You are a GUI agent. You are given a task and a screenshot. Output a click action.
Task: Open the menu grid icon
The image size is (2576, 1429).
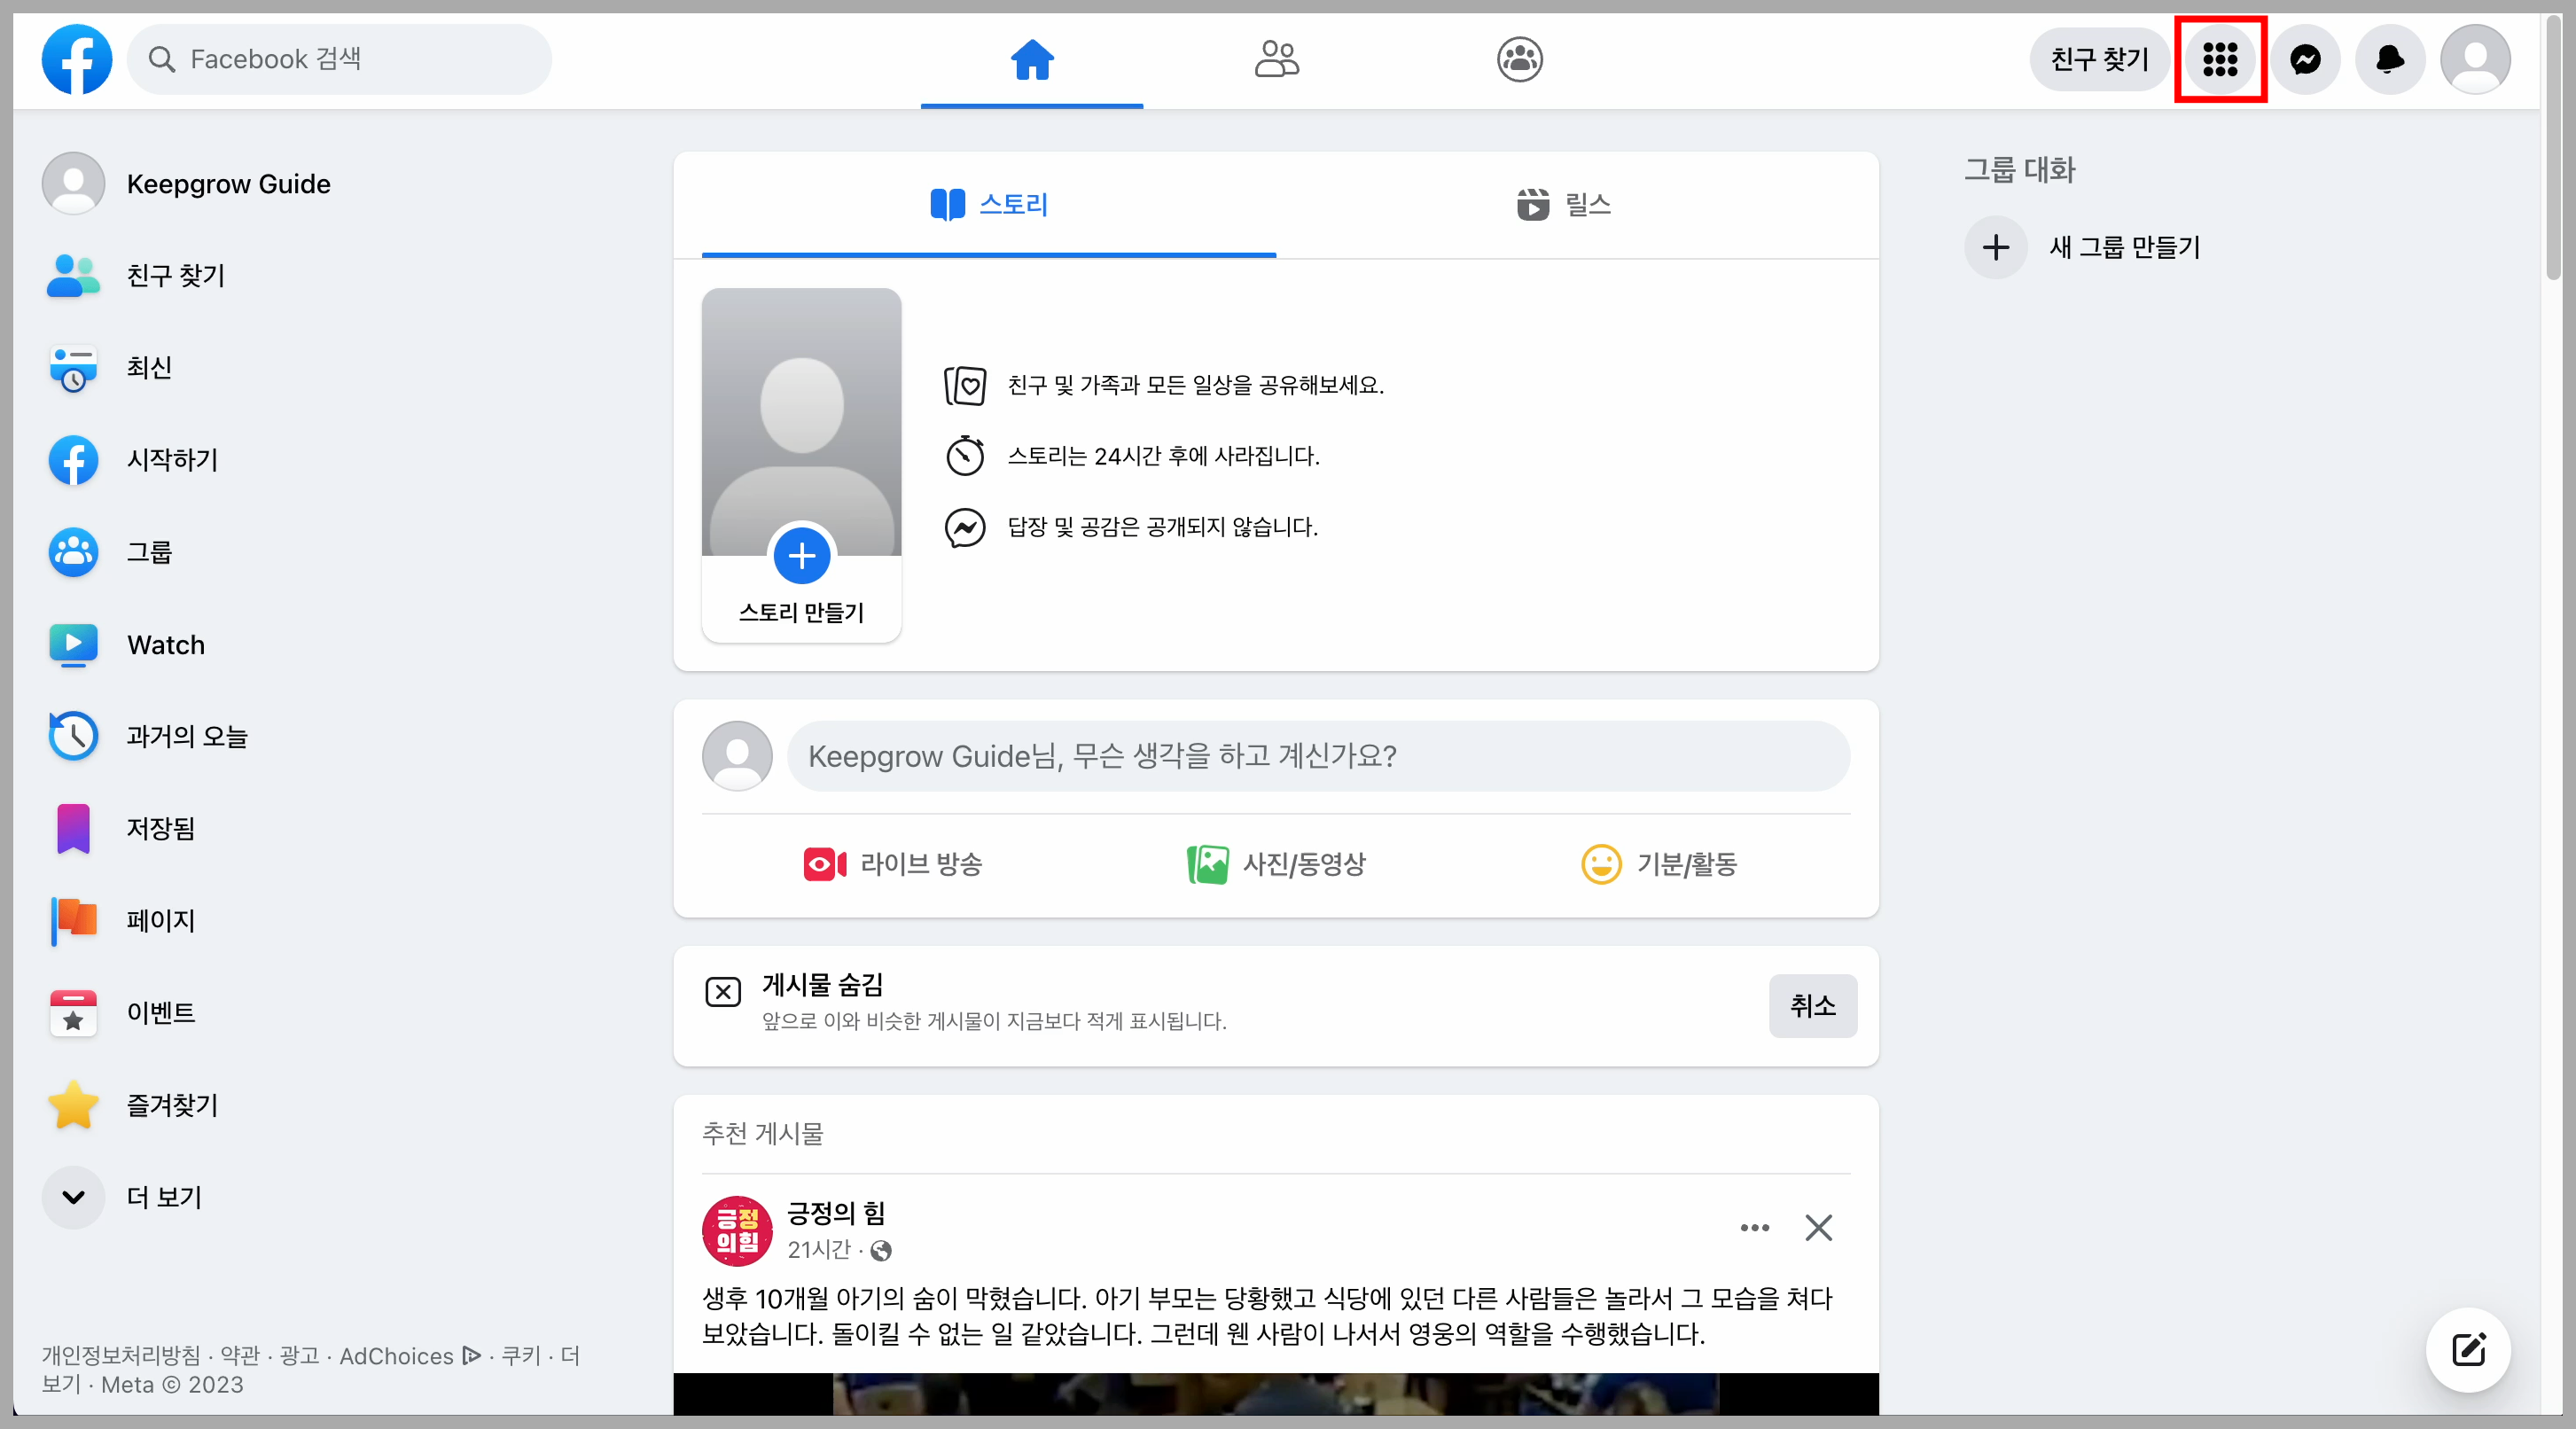(2220, 59)
